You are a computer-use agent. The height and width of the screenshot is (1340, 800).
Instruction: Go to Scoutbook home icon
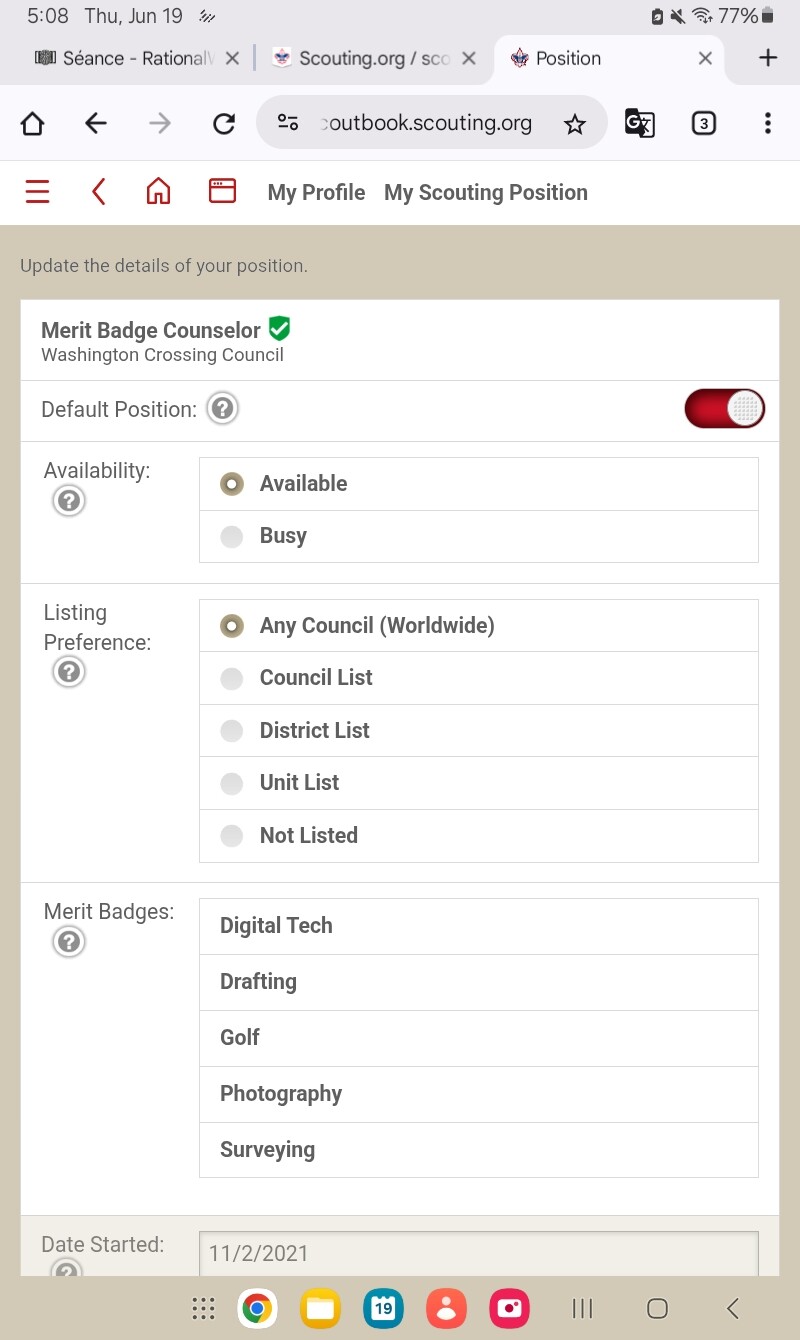click(158, 192)
